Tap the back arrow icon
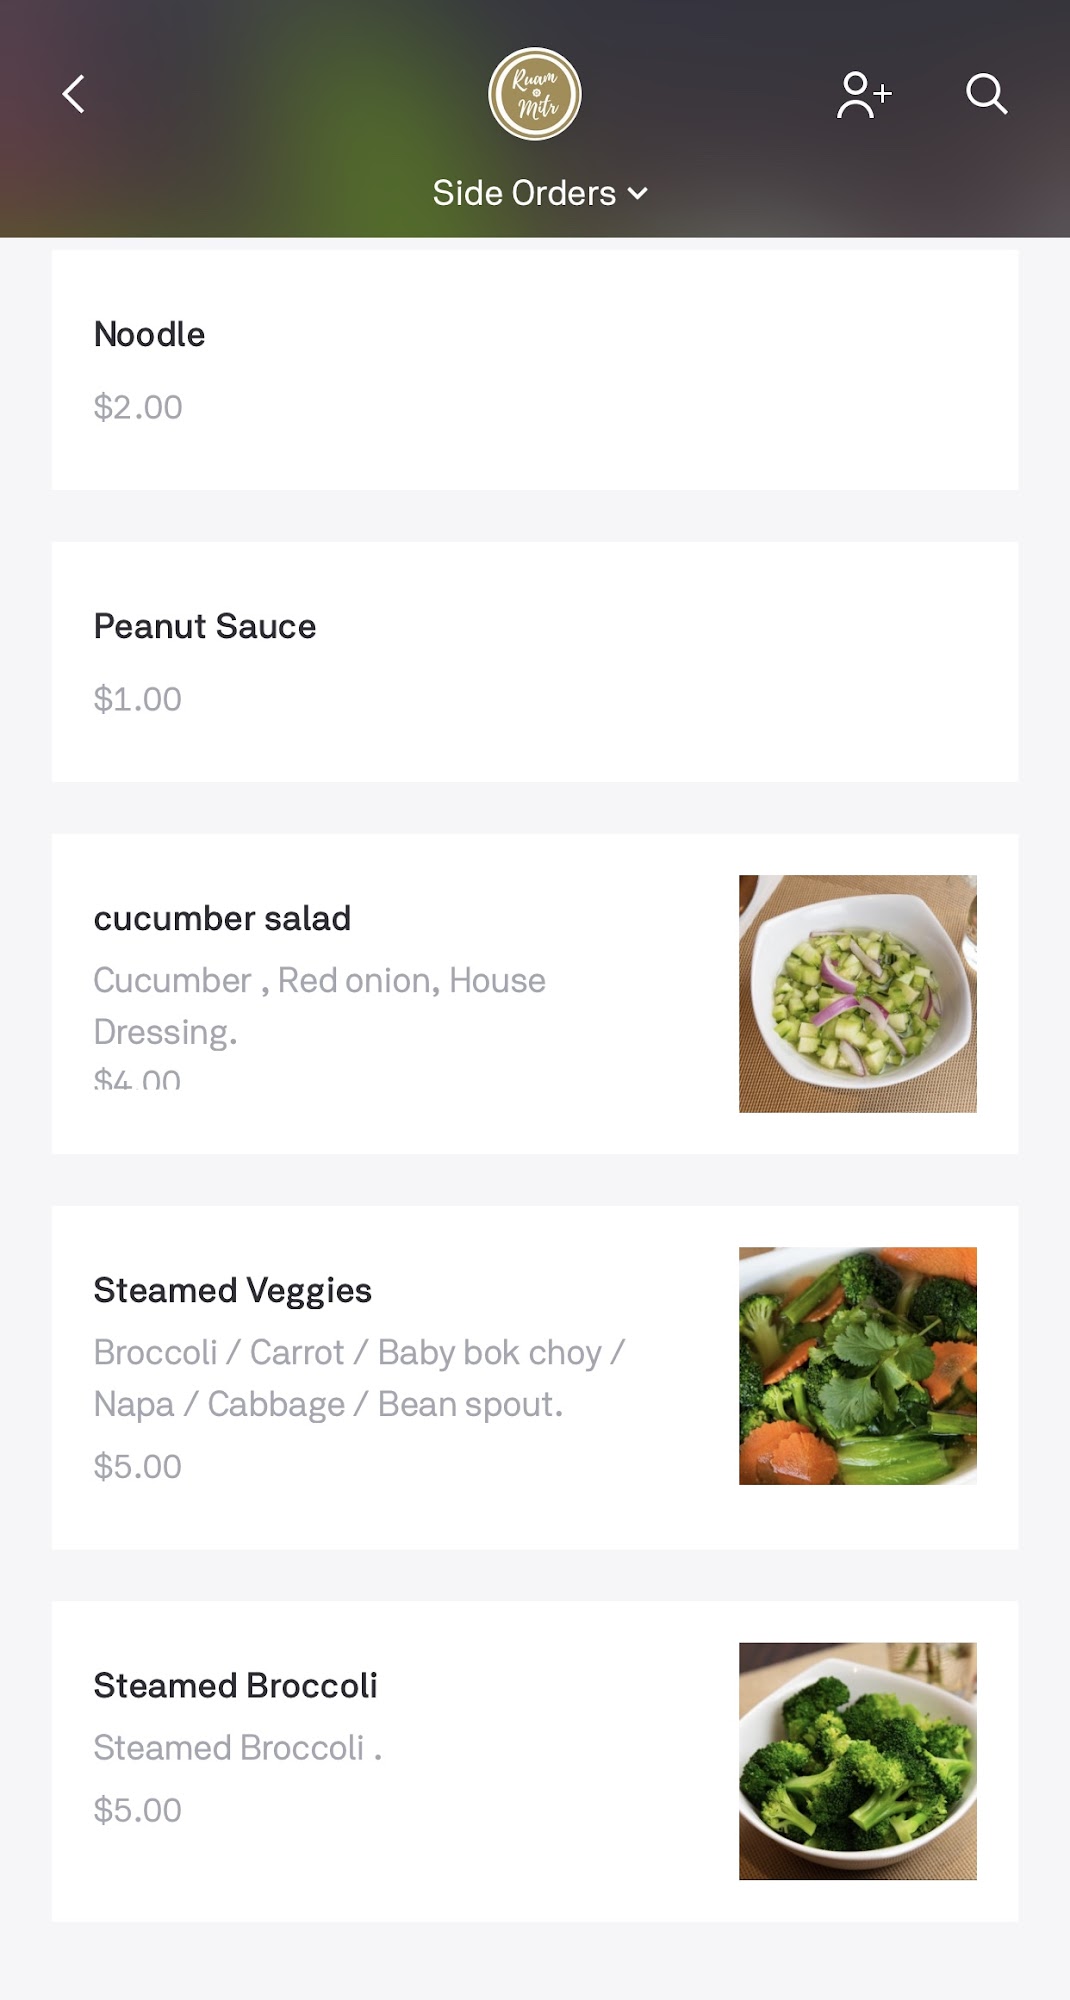The image size is (1070, 2000). [x=74, y=95]
